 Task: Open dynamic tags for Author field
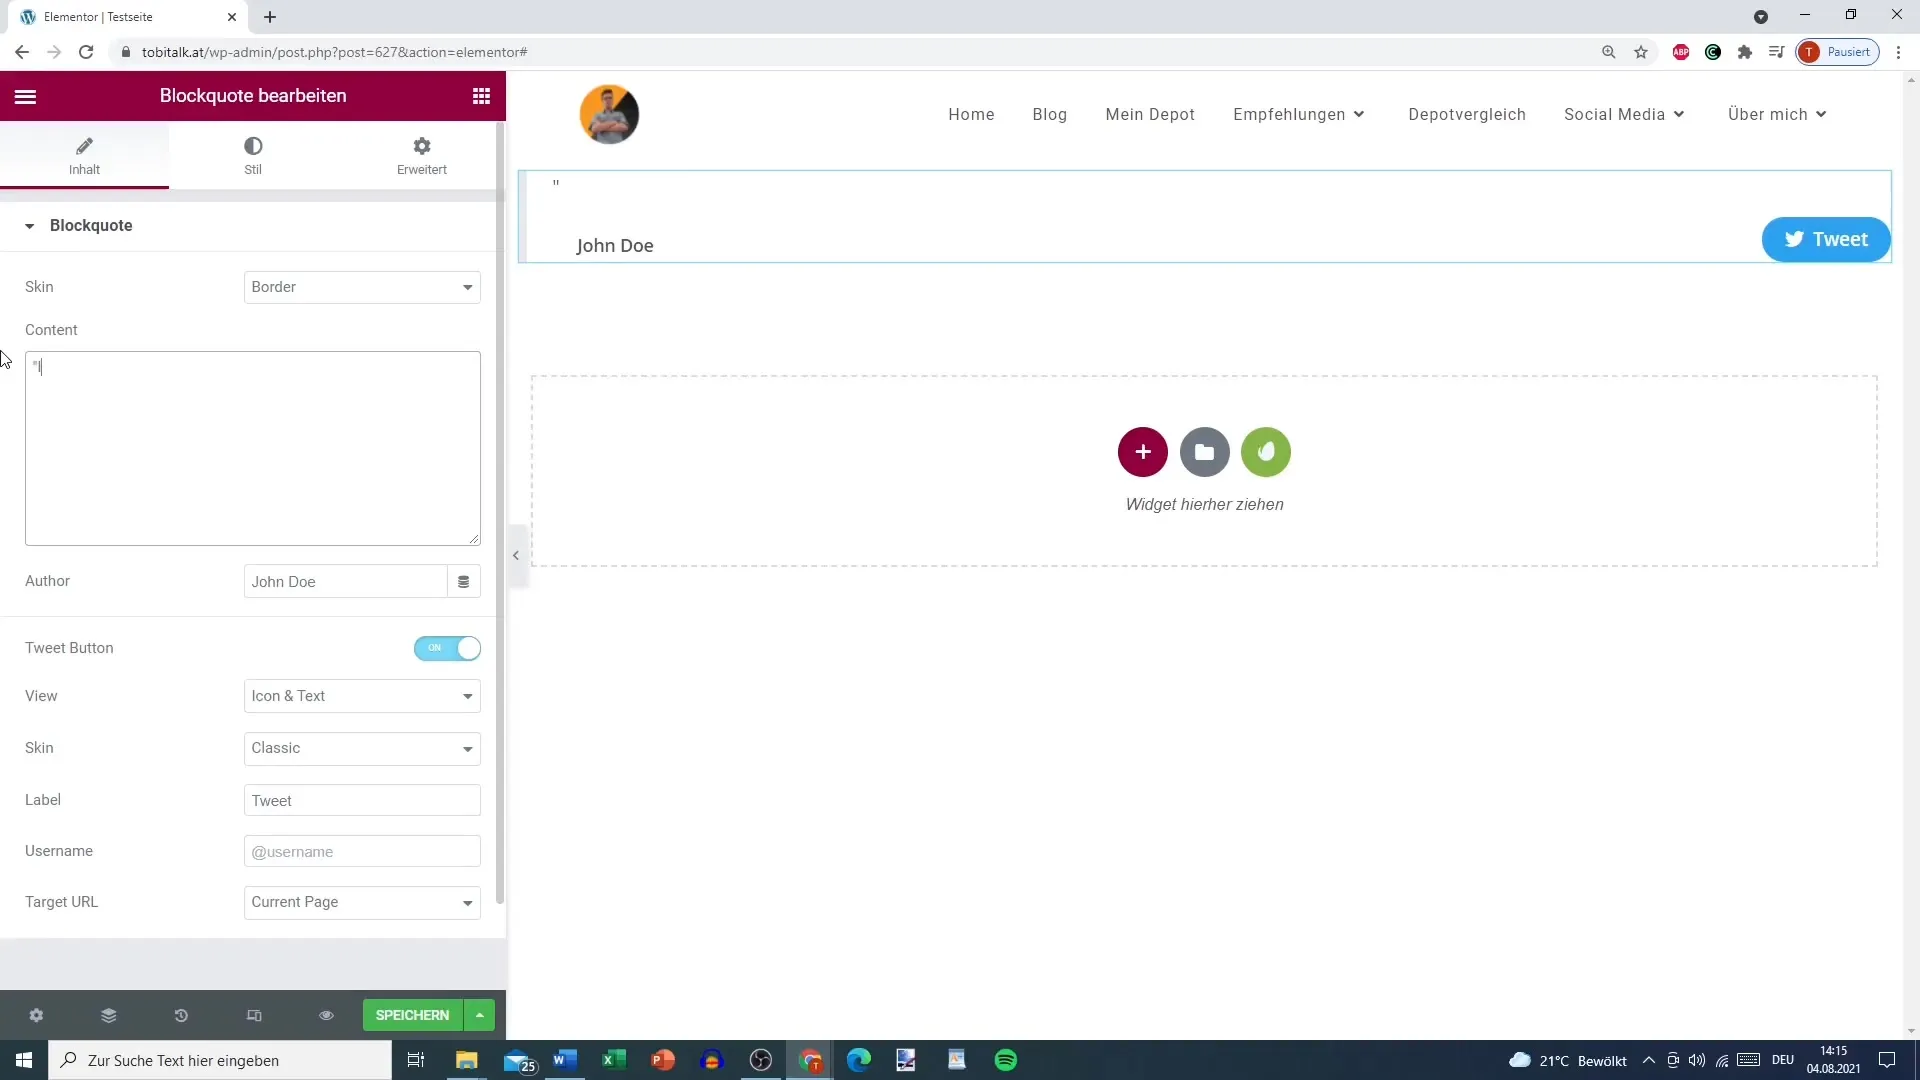tap(464, 582)
